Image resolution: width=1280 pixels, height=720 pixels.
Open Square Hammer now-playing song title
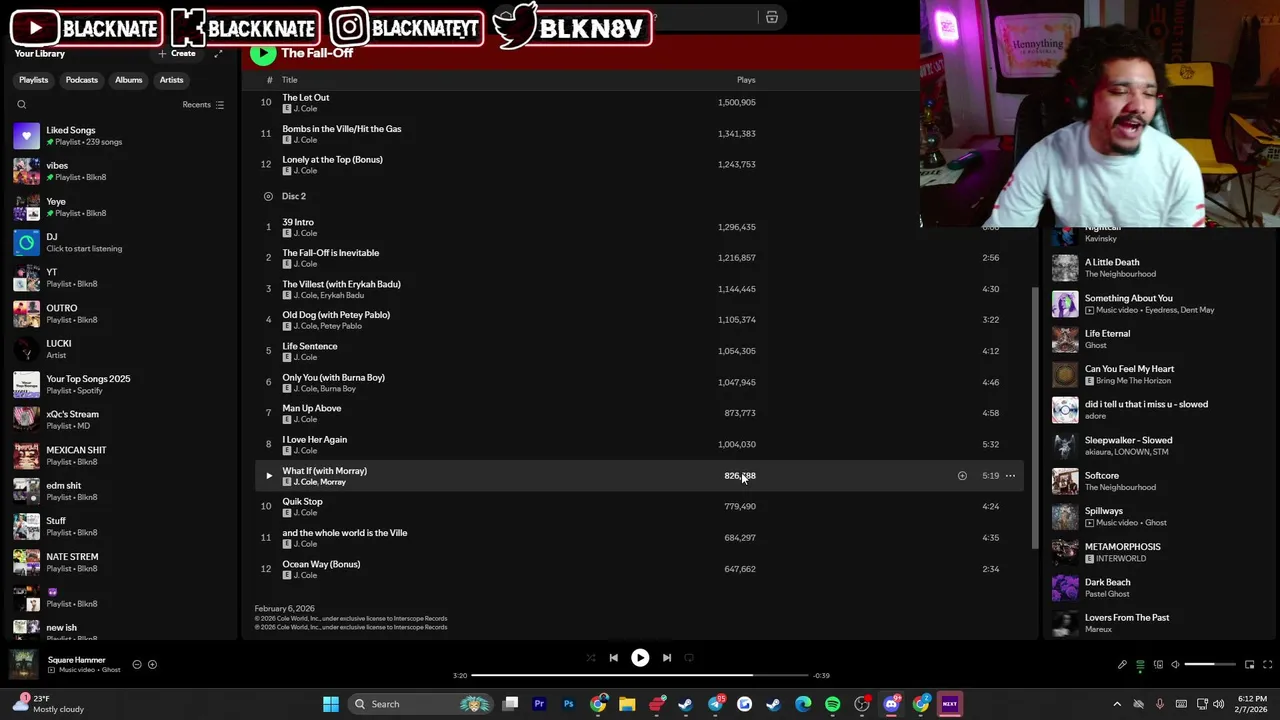76,660
